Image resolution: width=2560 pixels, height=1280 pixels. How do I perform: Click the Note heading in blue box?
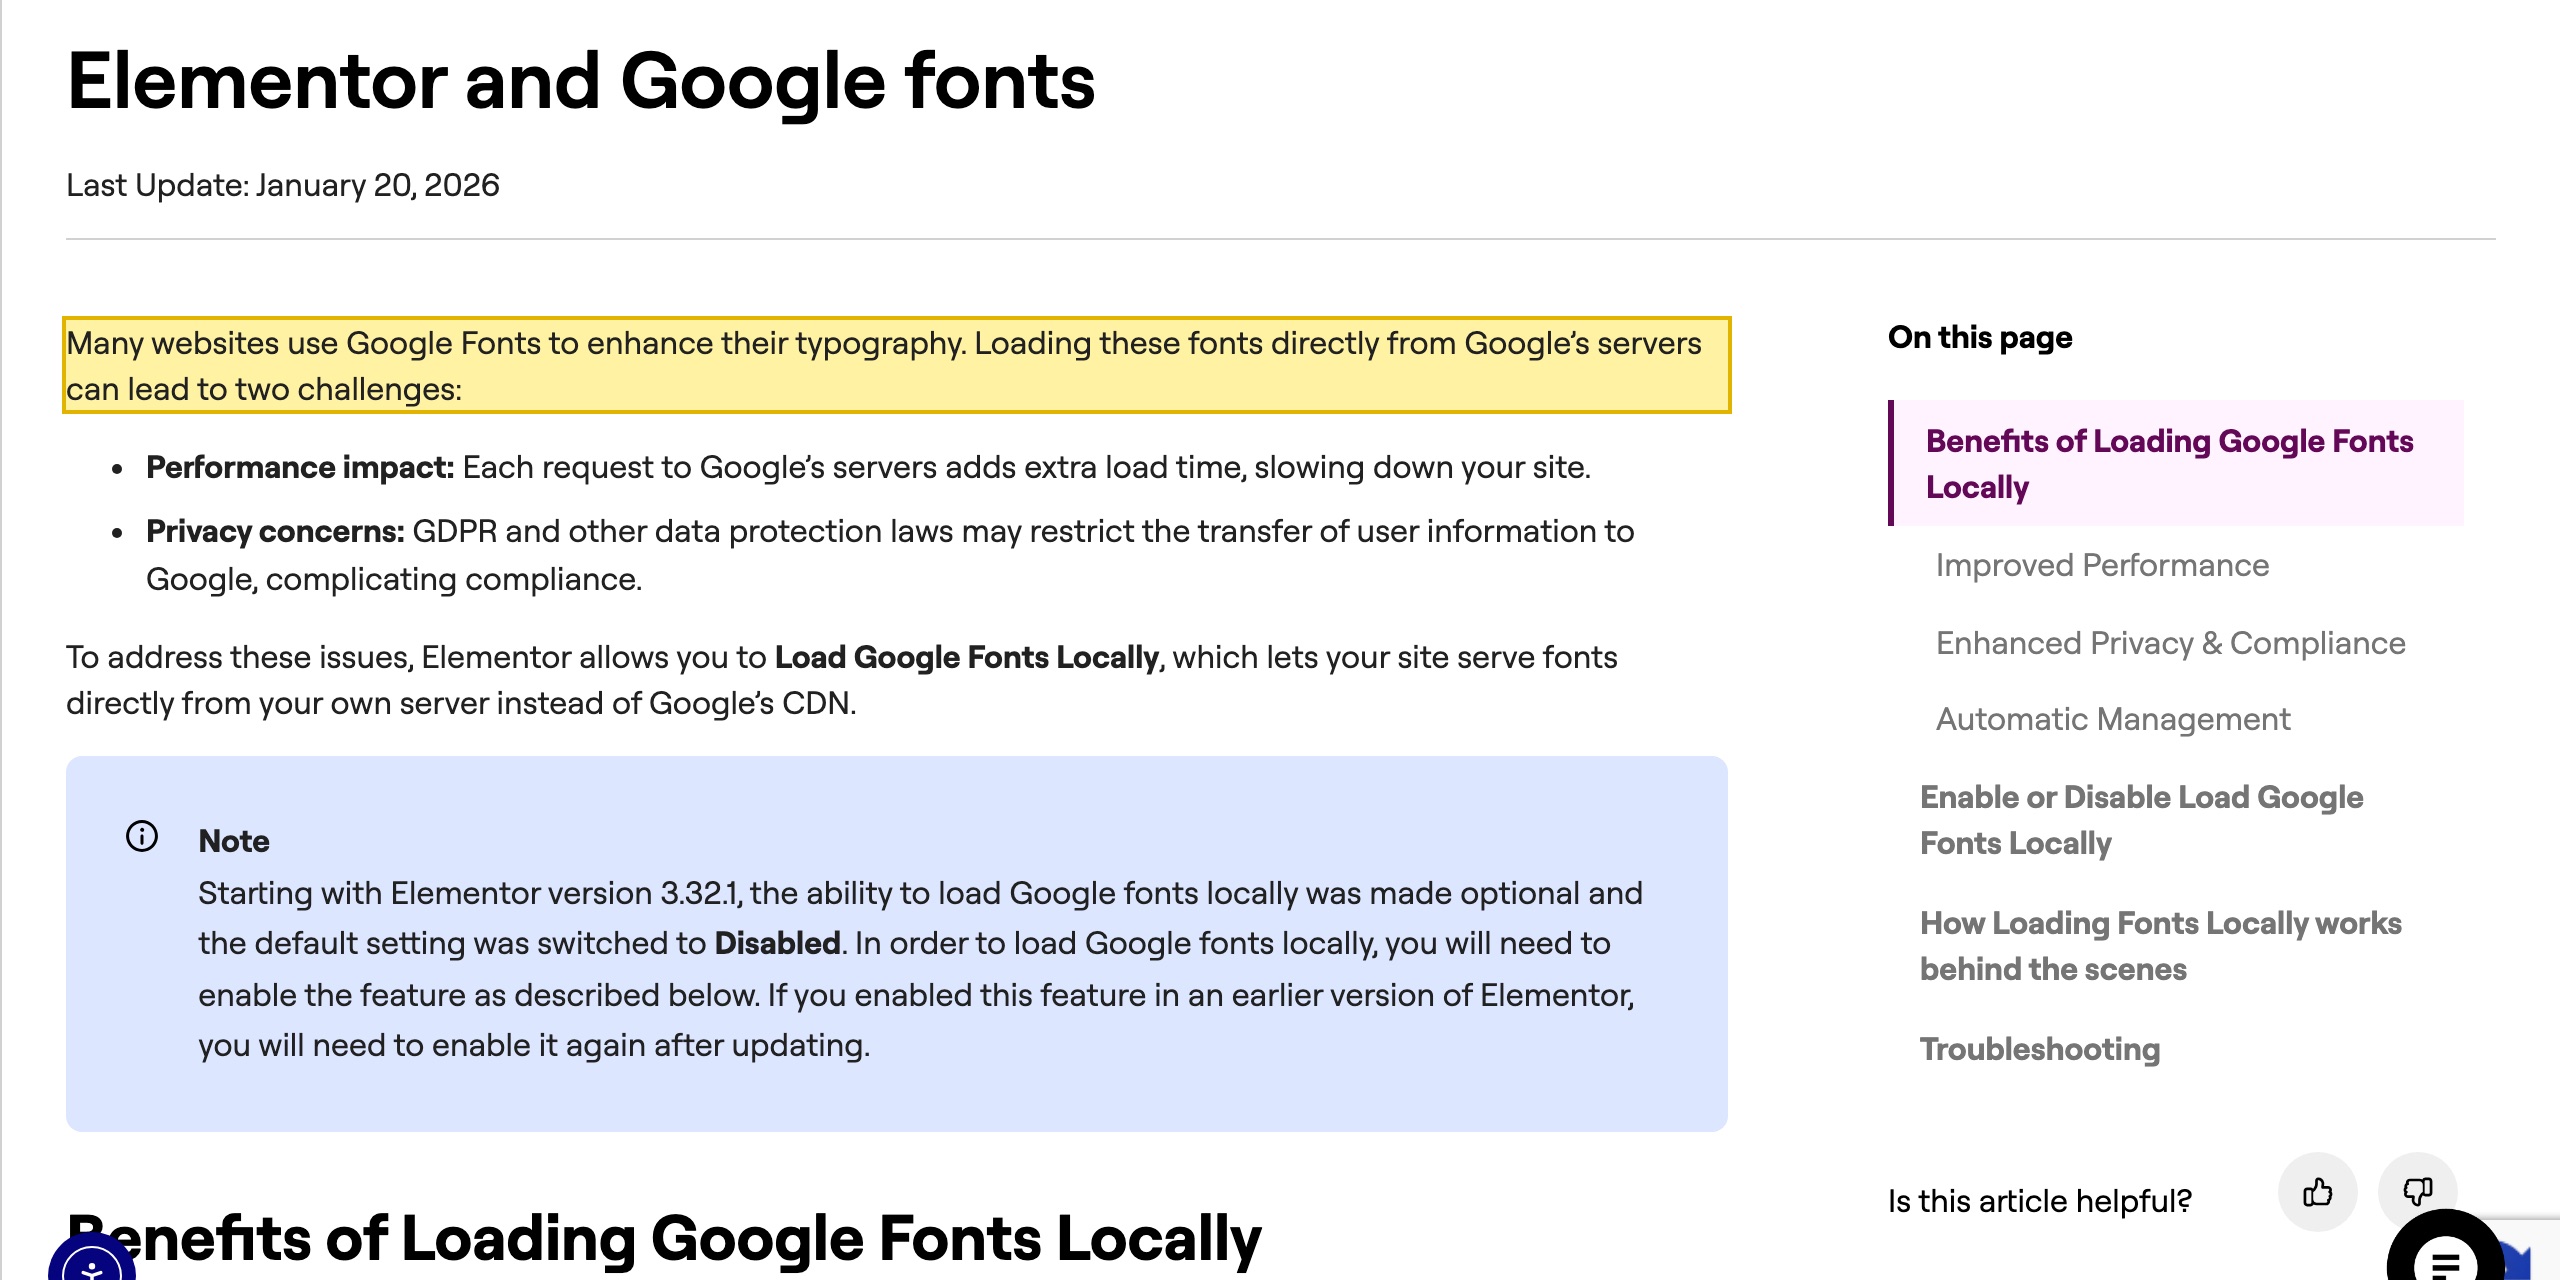click(234, 841)
